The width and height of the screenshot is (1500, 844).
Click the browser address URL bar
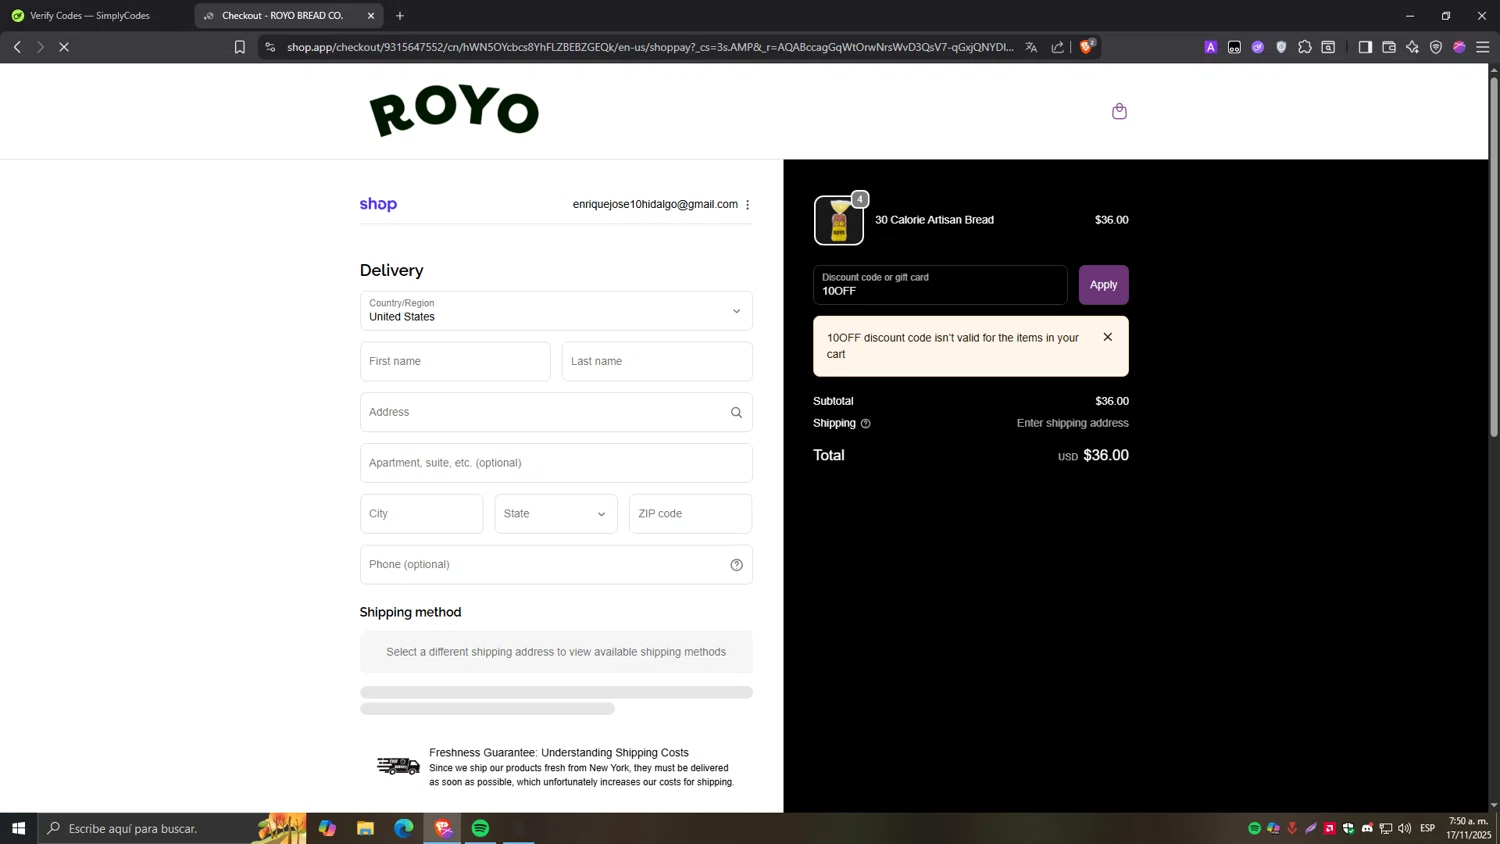(650, 47)
